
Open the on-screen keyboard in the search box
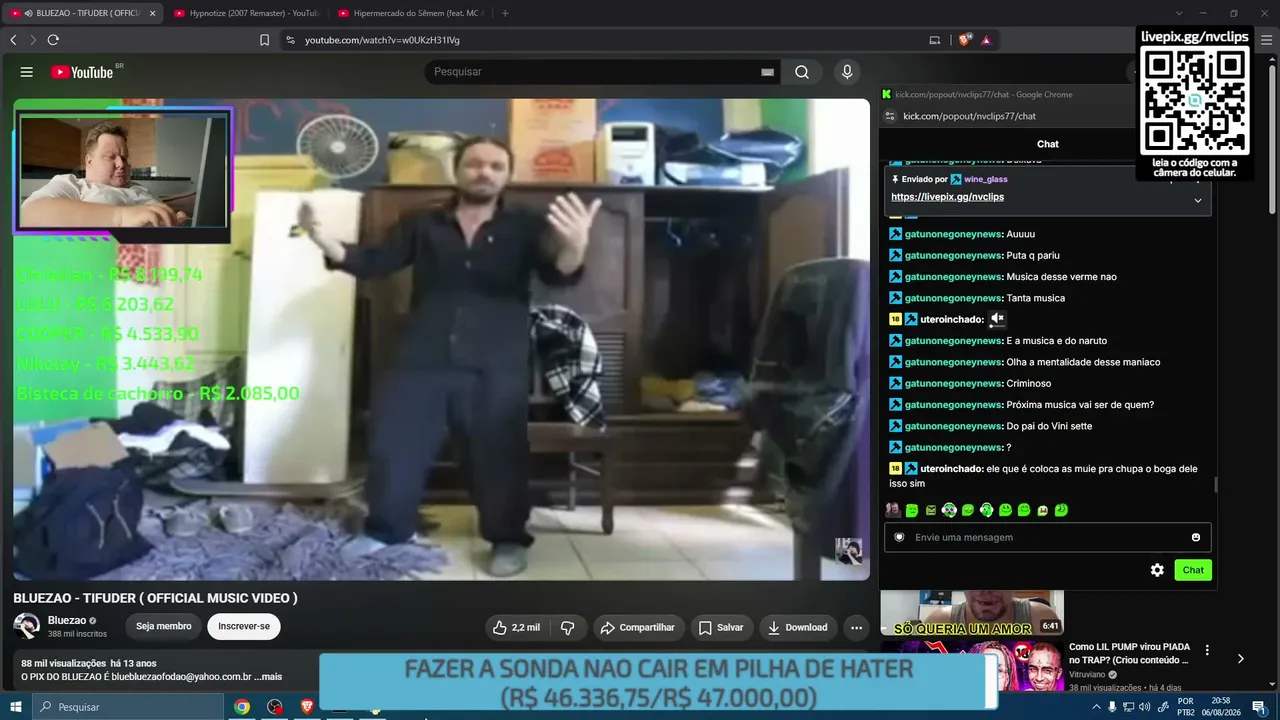[767, 72]
